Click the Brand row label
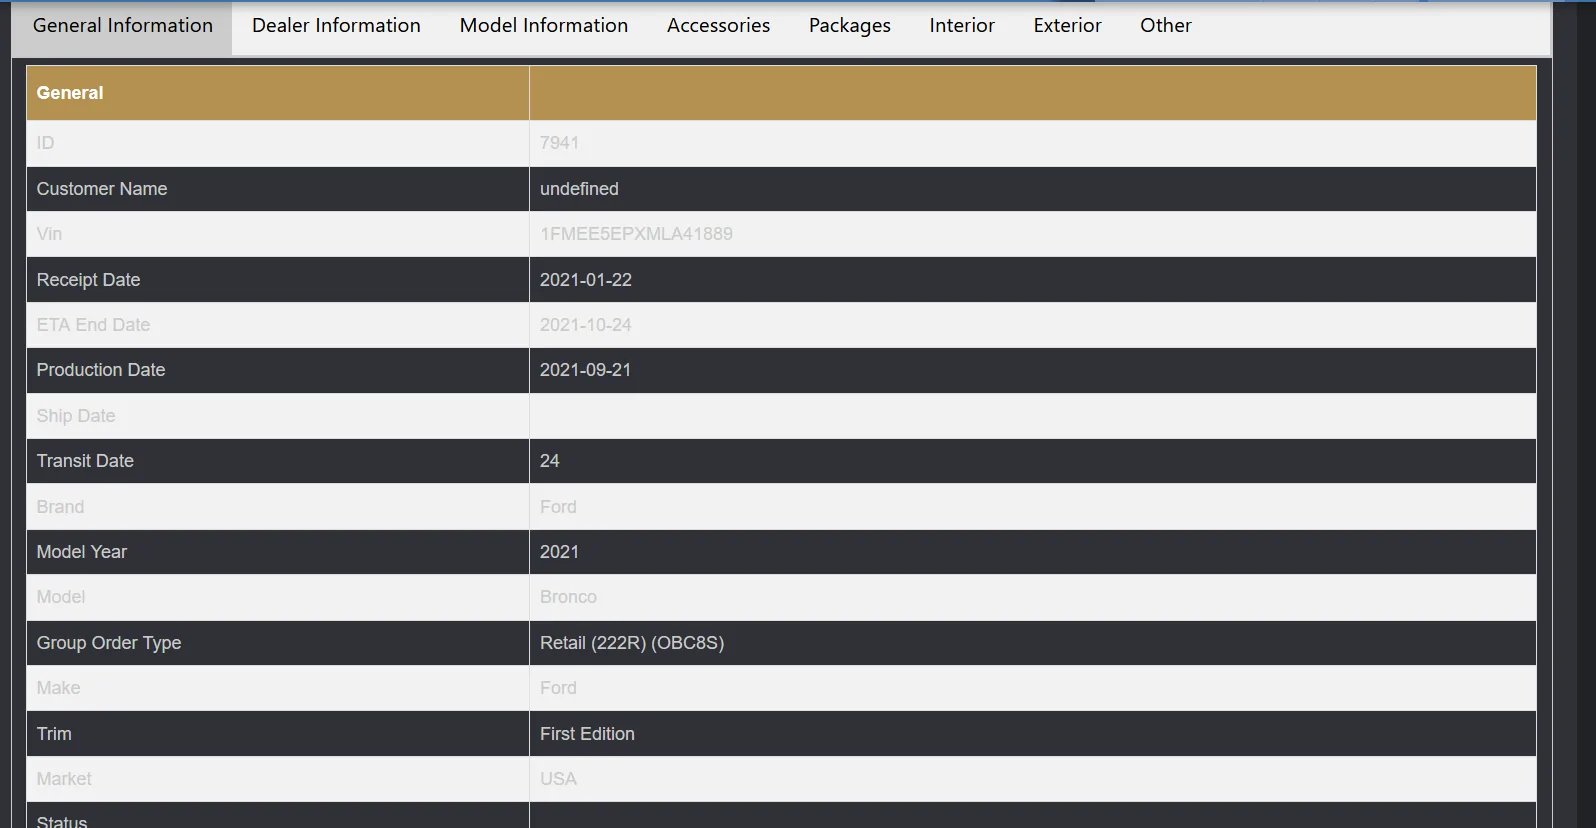This screenshot has height=828, width=1596. [60, 507]
